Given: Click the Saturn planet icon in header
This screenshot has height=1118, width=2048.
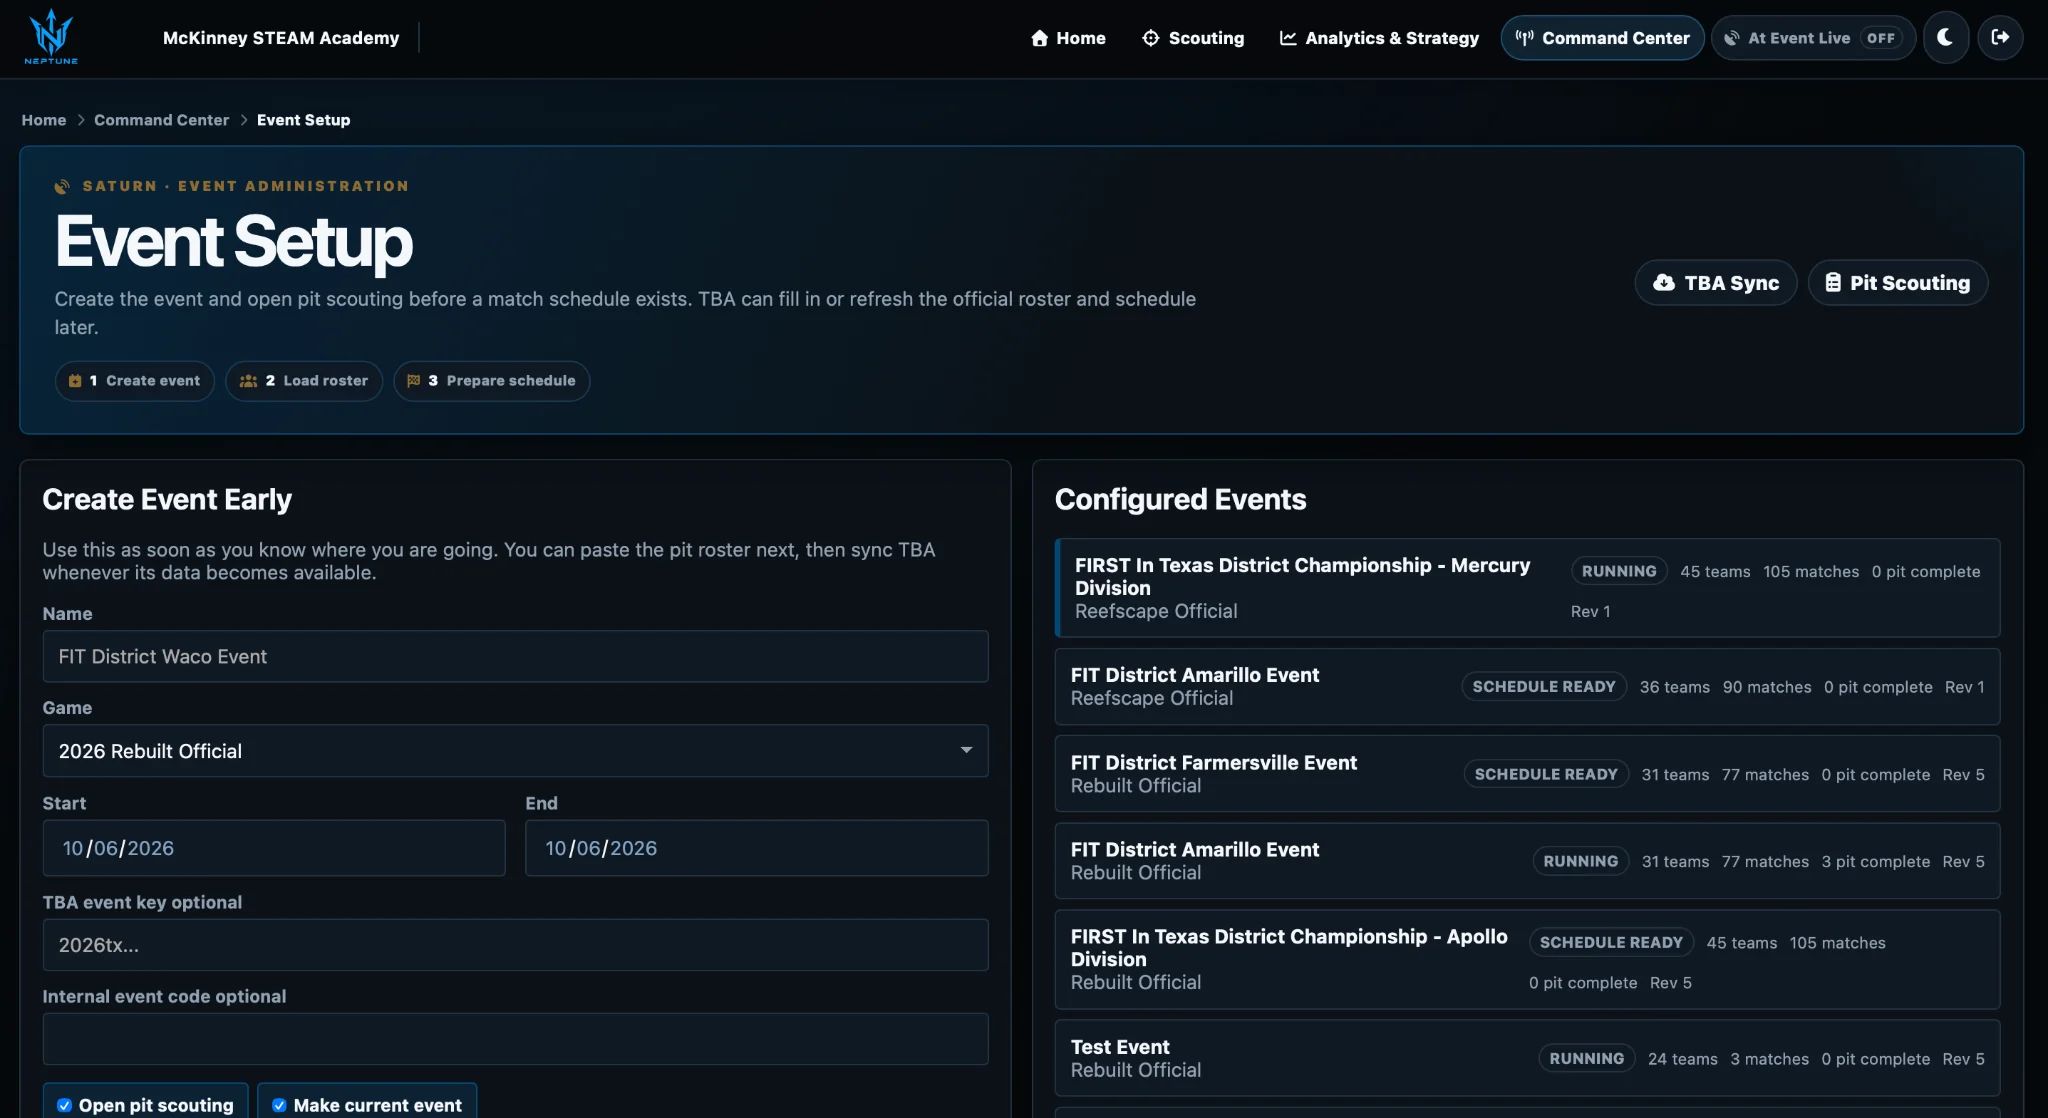Looking at the screenshot, I should tap(62, 186).
